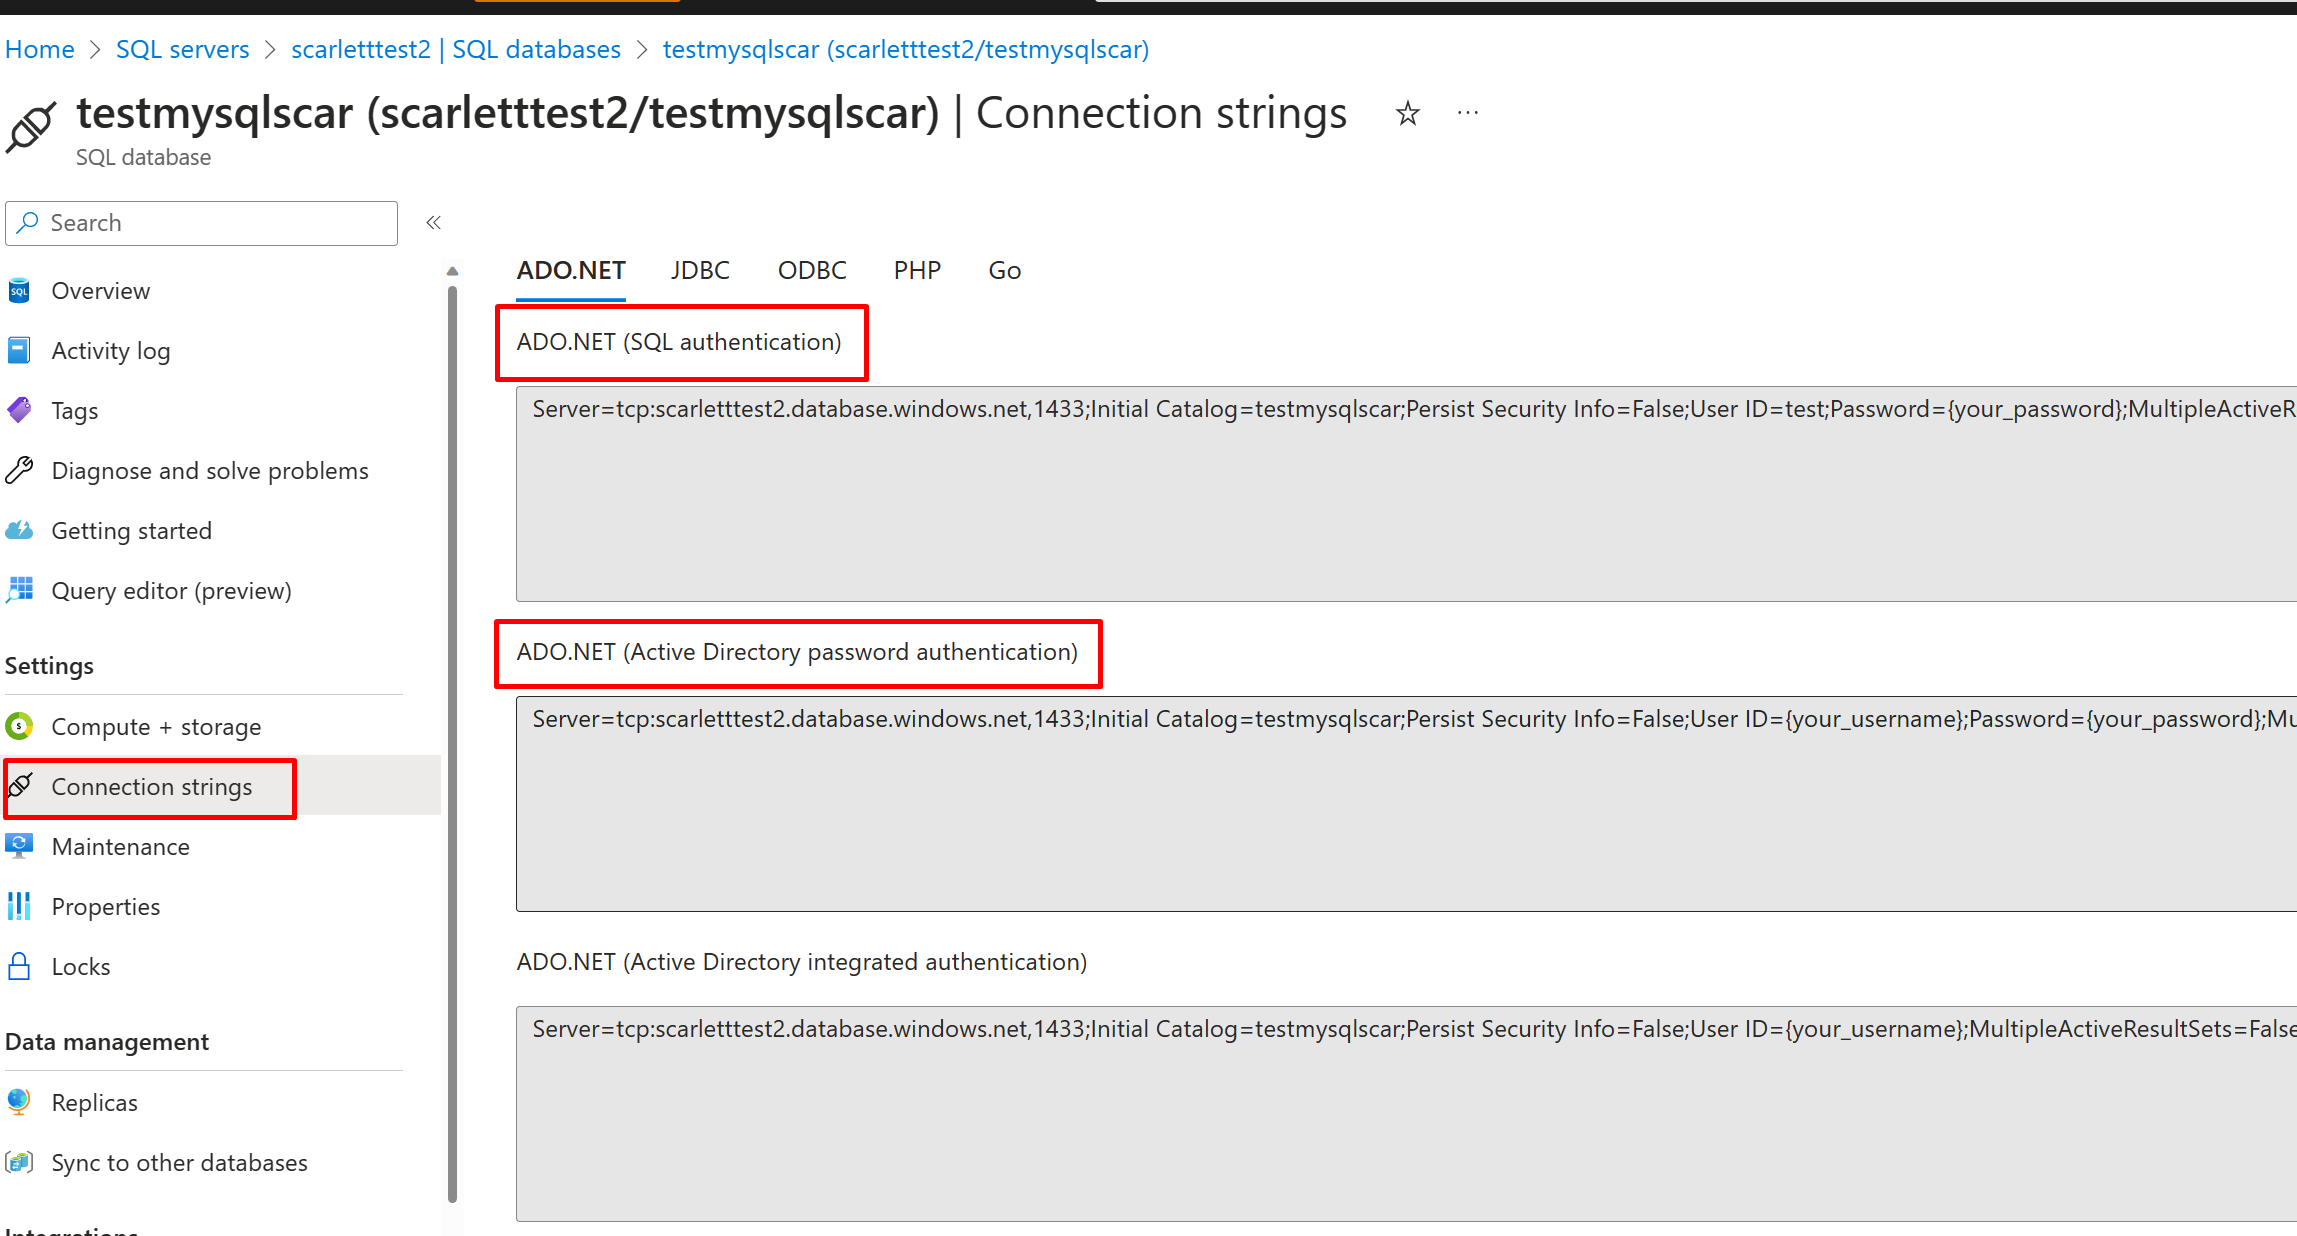Screen dimensions: 2297x1236
Task: Open the more options ellipsis menu
Action: (1467, 113)
